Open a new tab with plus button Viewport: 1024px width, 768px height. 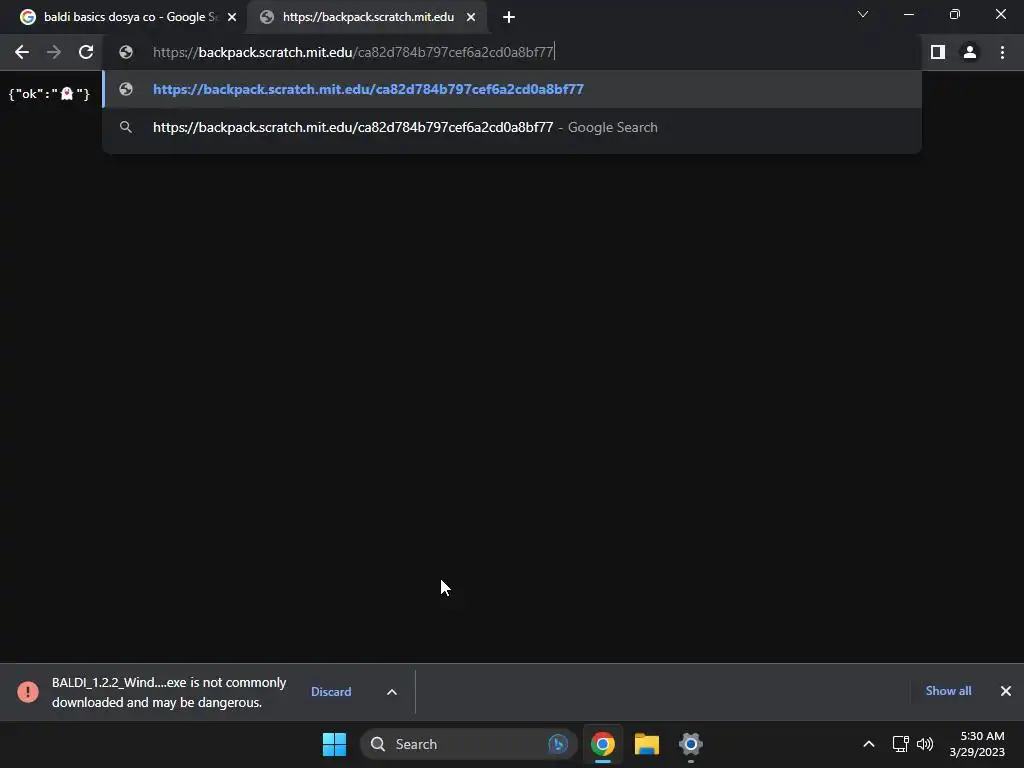coord(509,17)
